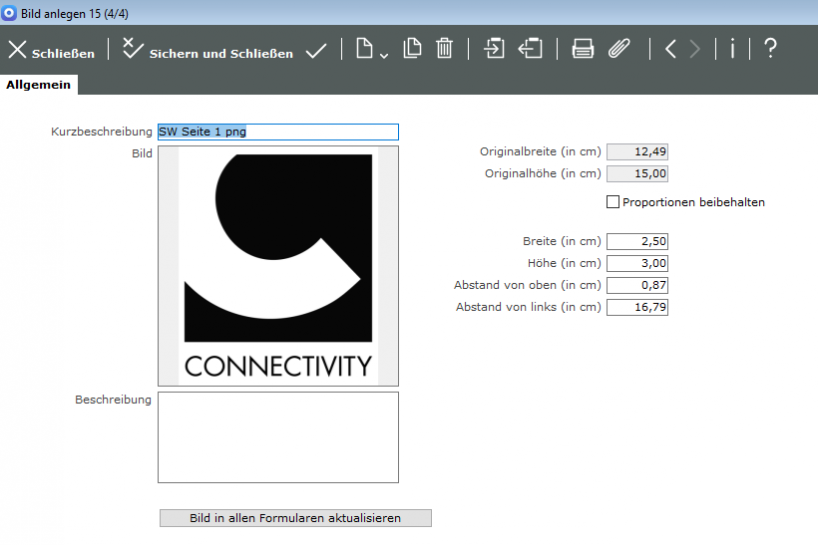Save using the single checkmark icon

(x=316, y=50)
